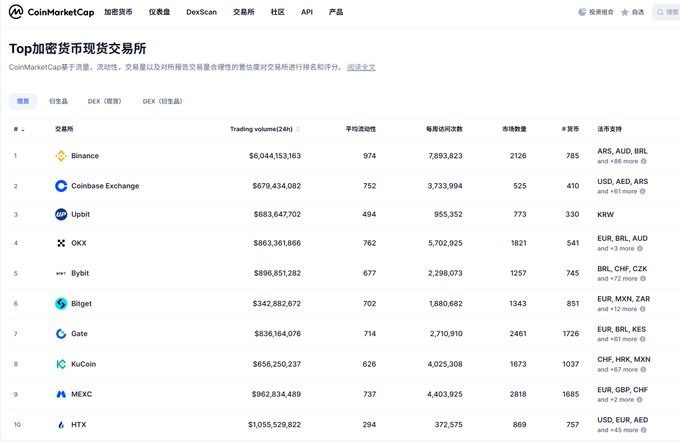This screenshot has width=680, height=443.
Task: Open the 交易所 menu
Action: [x=244, y=12]
